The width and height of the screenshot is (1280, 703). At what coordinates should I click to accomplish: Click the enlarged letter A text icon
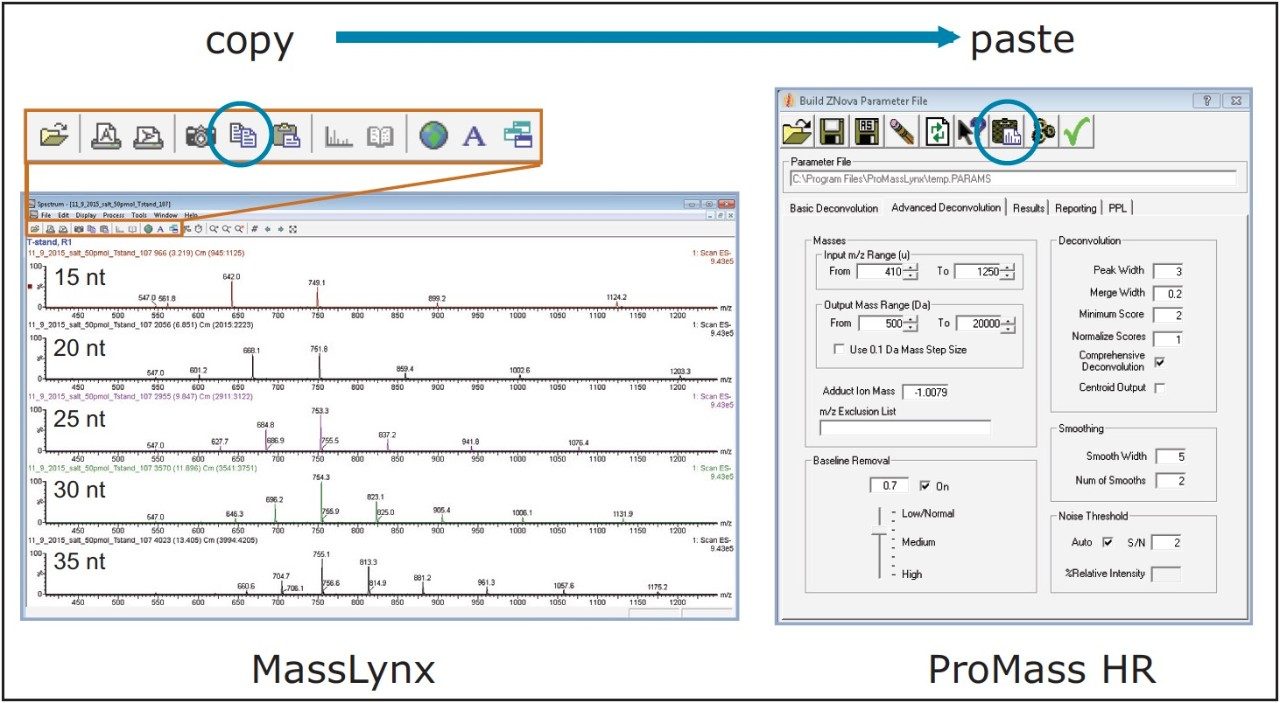[474, 136]
